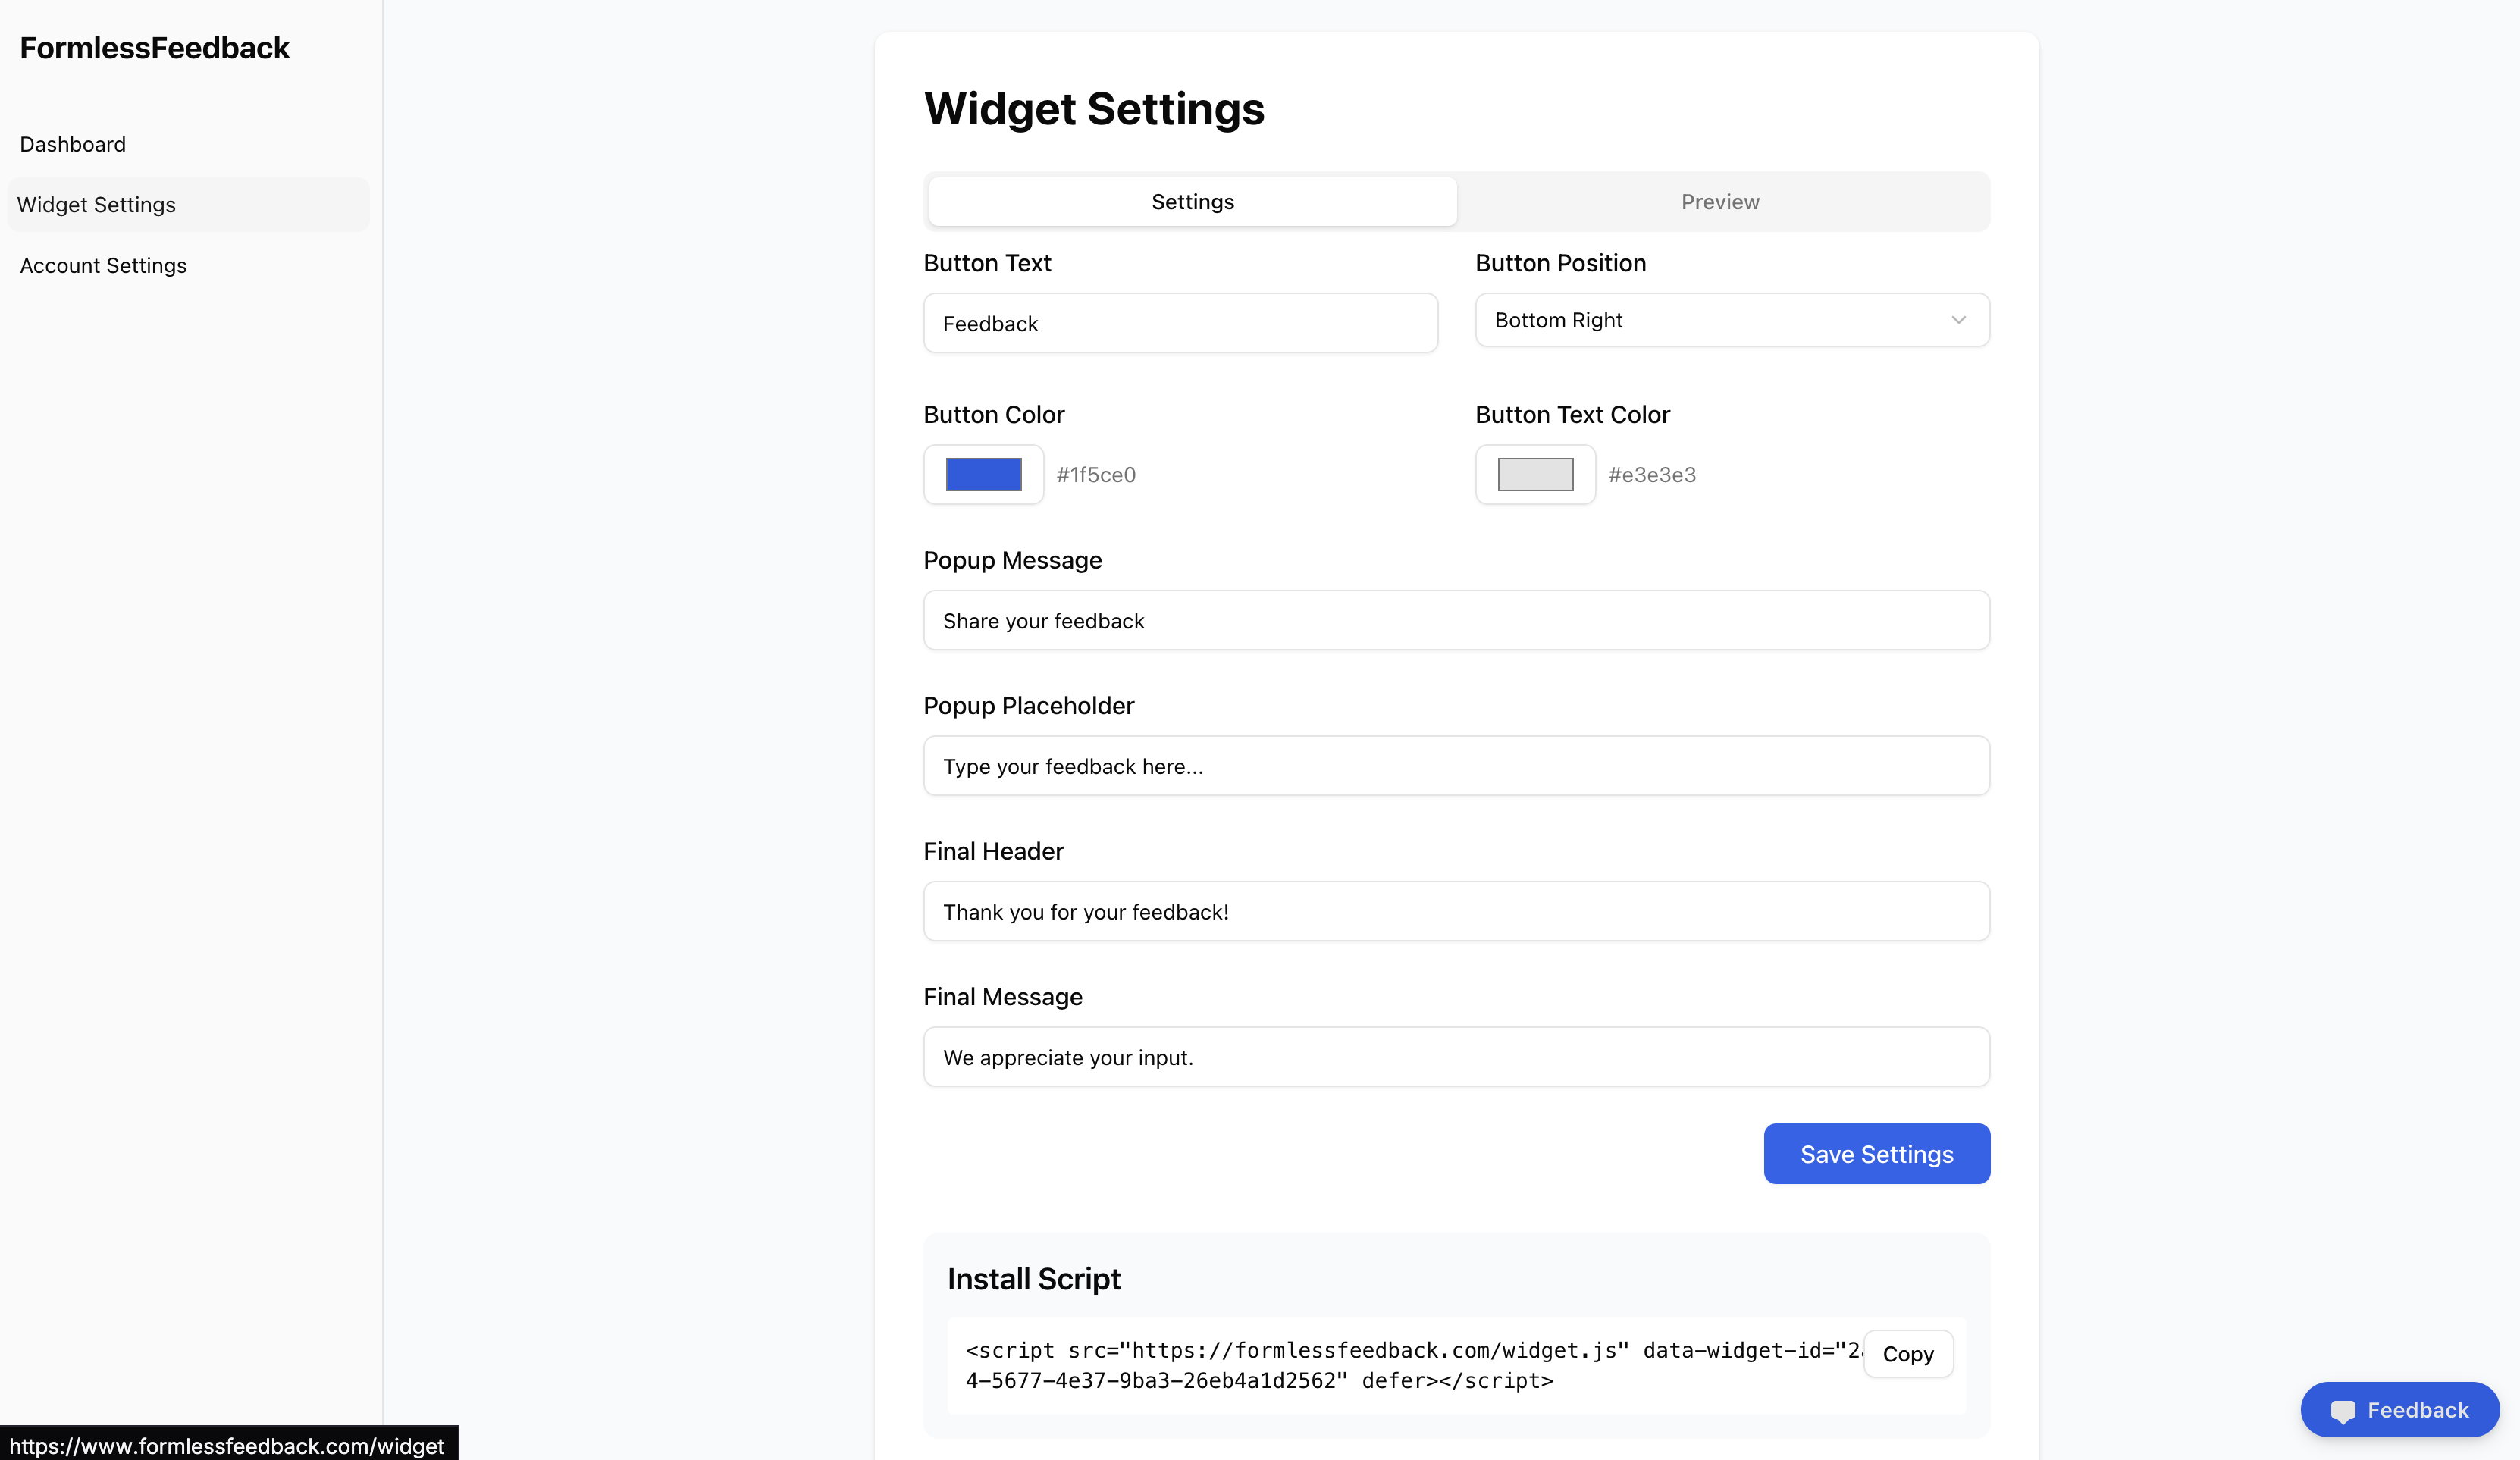2520x1460 pixels.
Task: Go to Account Settings in sidebar
Action: (x=103, y=265)
